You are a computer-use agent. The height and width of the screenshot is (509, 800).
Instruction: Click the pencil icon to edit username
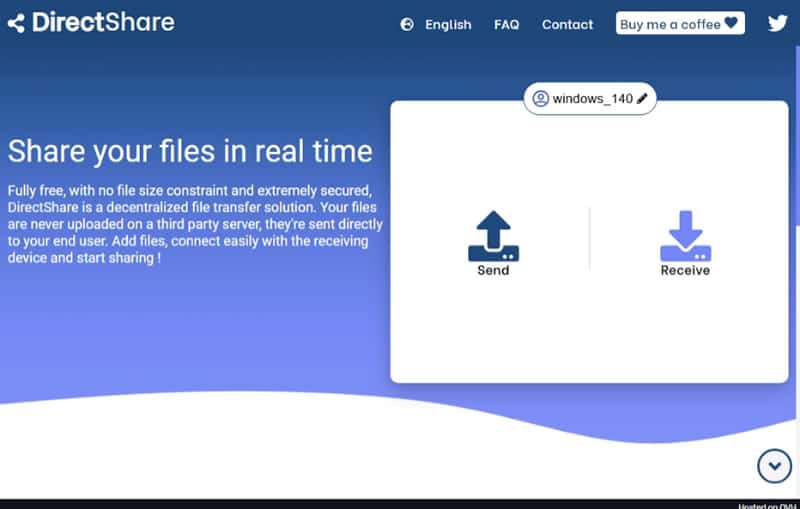point(642,98)
